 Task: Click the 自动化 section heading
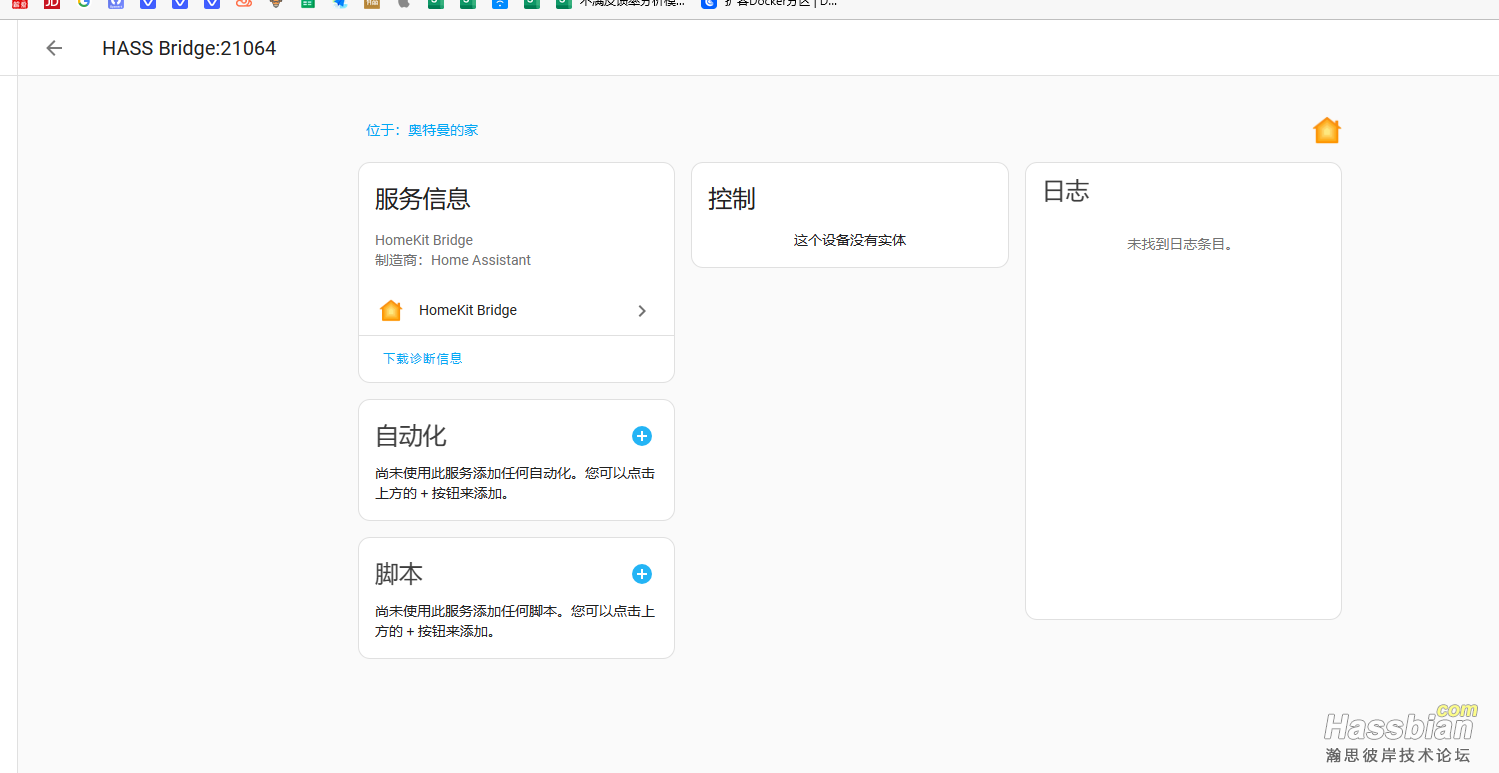coord(411,436)
